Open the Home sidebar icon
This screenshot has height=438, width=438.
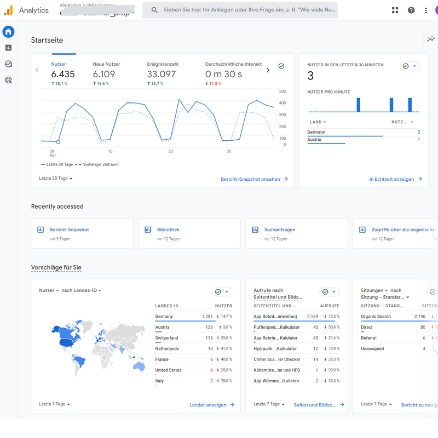[x=8, y=32]
